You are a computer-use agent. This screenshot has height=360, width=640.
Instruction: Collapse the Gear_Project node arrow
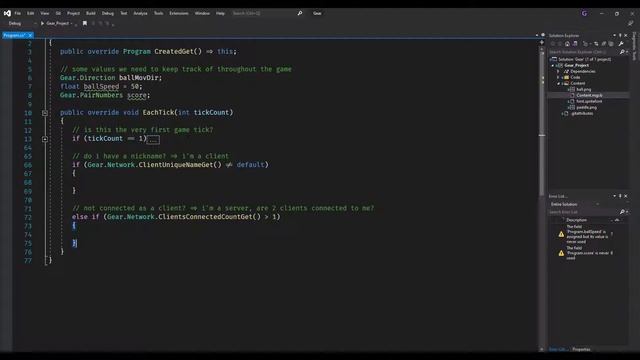[553, 65]
